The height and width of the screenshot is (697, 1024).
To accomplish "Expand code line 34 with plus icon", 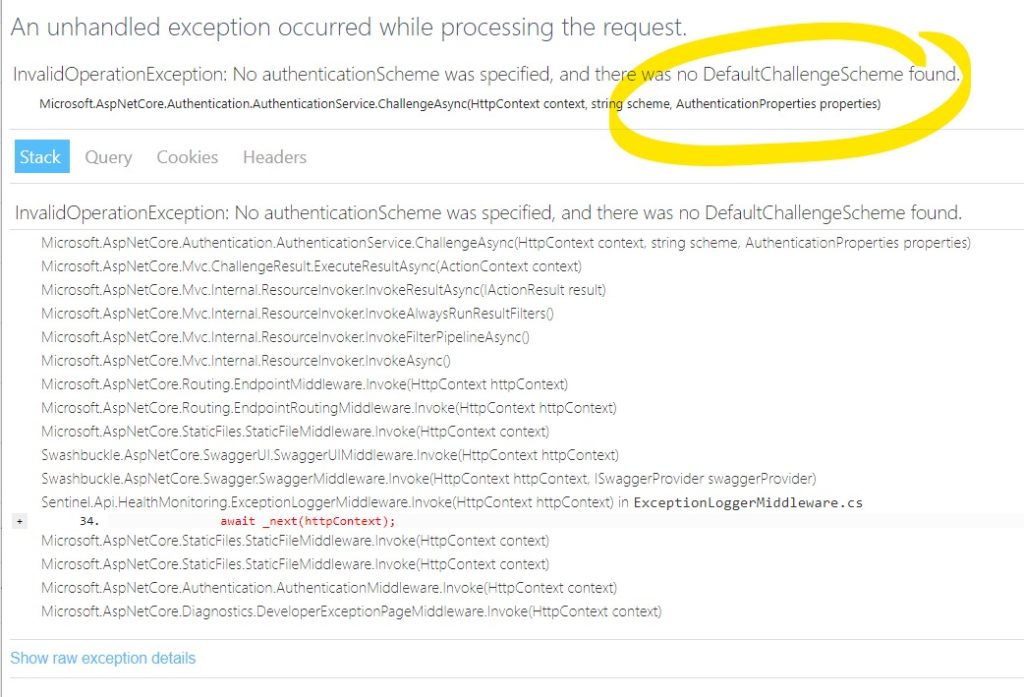I will tap(20, 521).
